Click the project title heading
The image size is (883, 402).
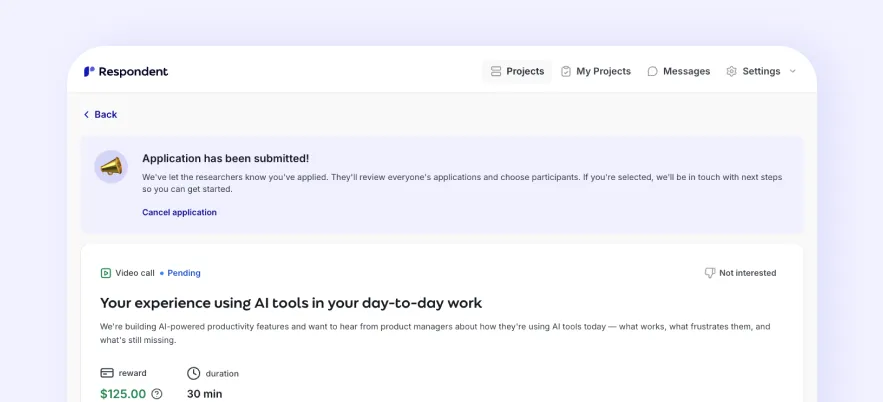click(x=291, y=302)
